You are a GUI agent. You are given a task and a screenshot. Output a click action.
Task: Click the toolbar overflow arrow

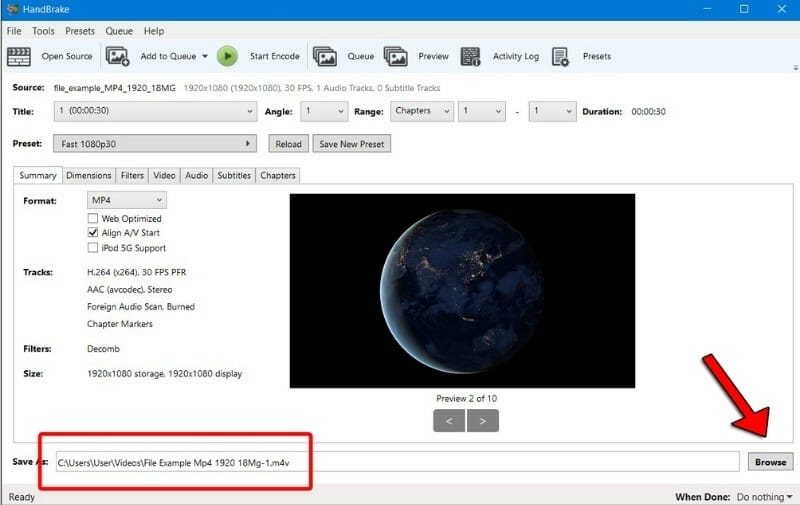pyautogui.click(x=795, y=68)
